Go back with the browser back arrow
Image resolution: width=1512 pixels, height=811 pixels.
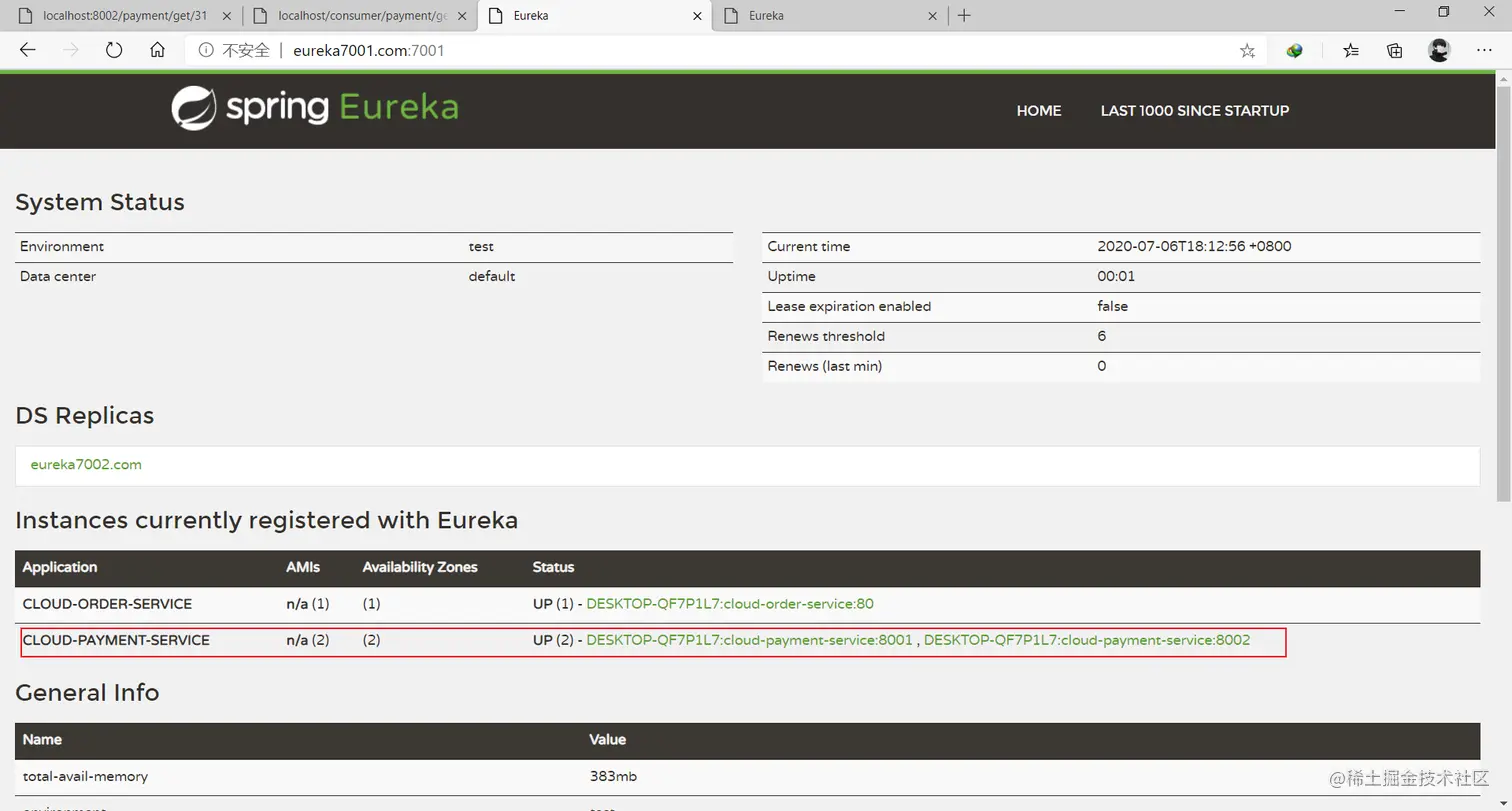(27, 50)
